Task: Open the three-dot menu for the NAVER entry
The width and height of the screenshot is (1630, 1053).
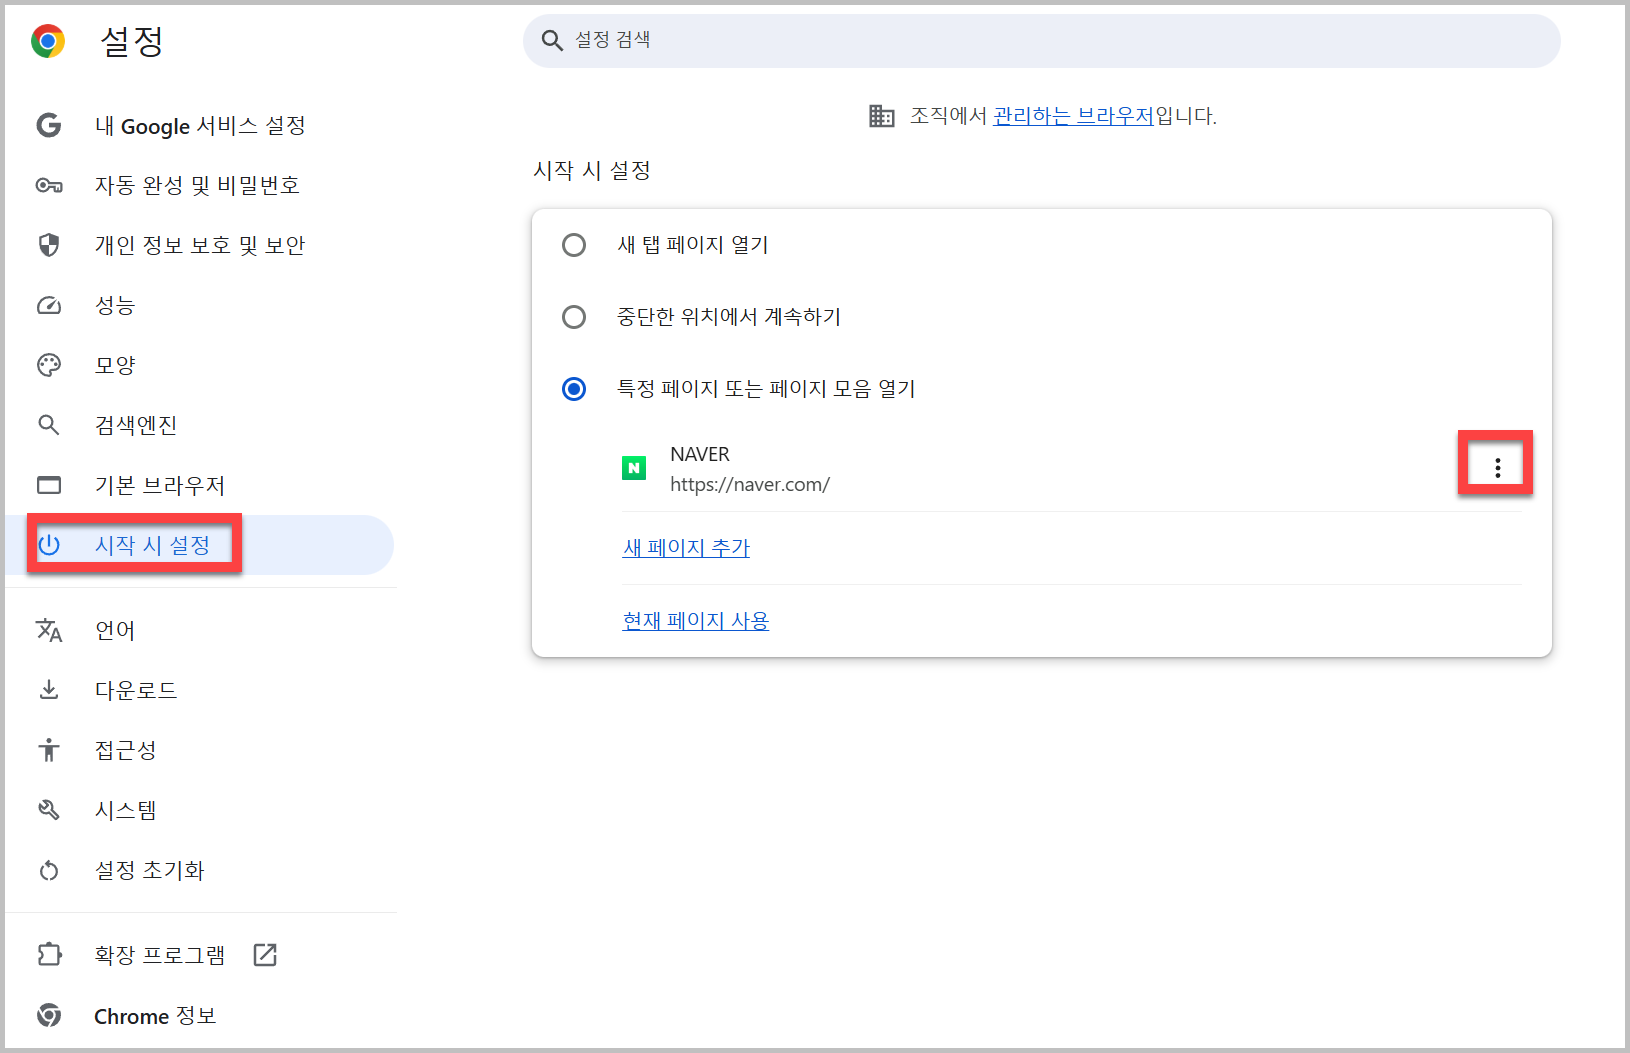Action: pos(1497,468)
